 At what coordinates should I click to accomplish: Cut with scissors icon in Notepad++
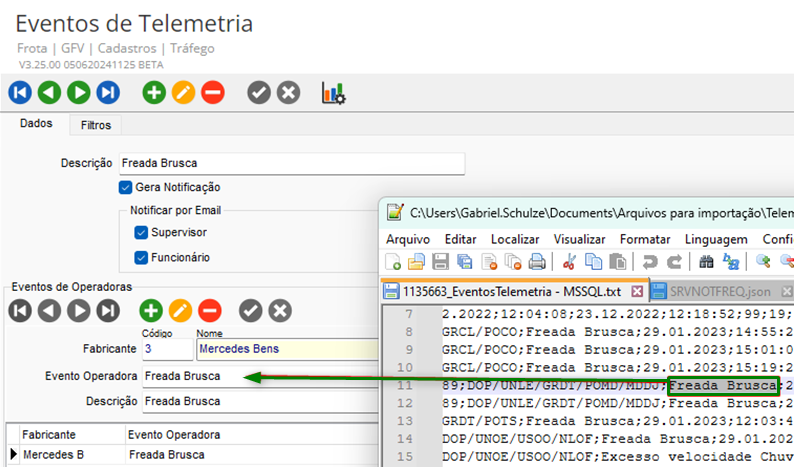click(569, 262)
